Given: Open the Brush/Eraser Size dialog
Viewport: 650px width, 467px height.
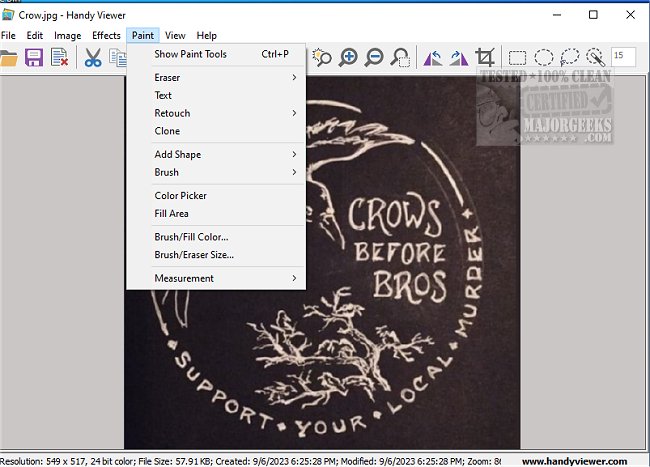Looking at the screenshot, I should [194, 255].
